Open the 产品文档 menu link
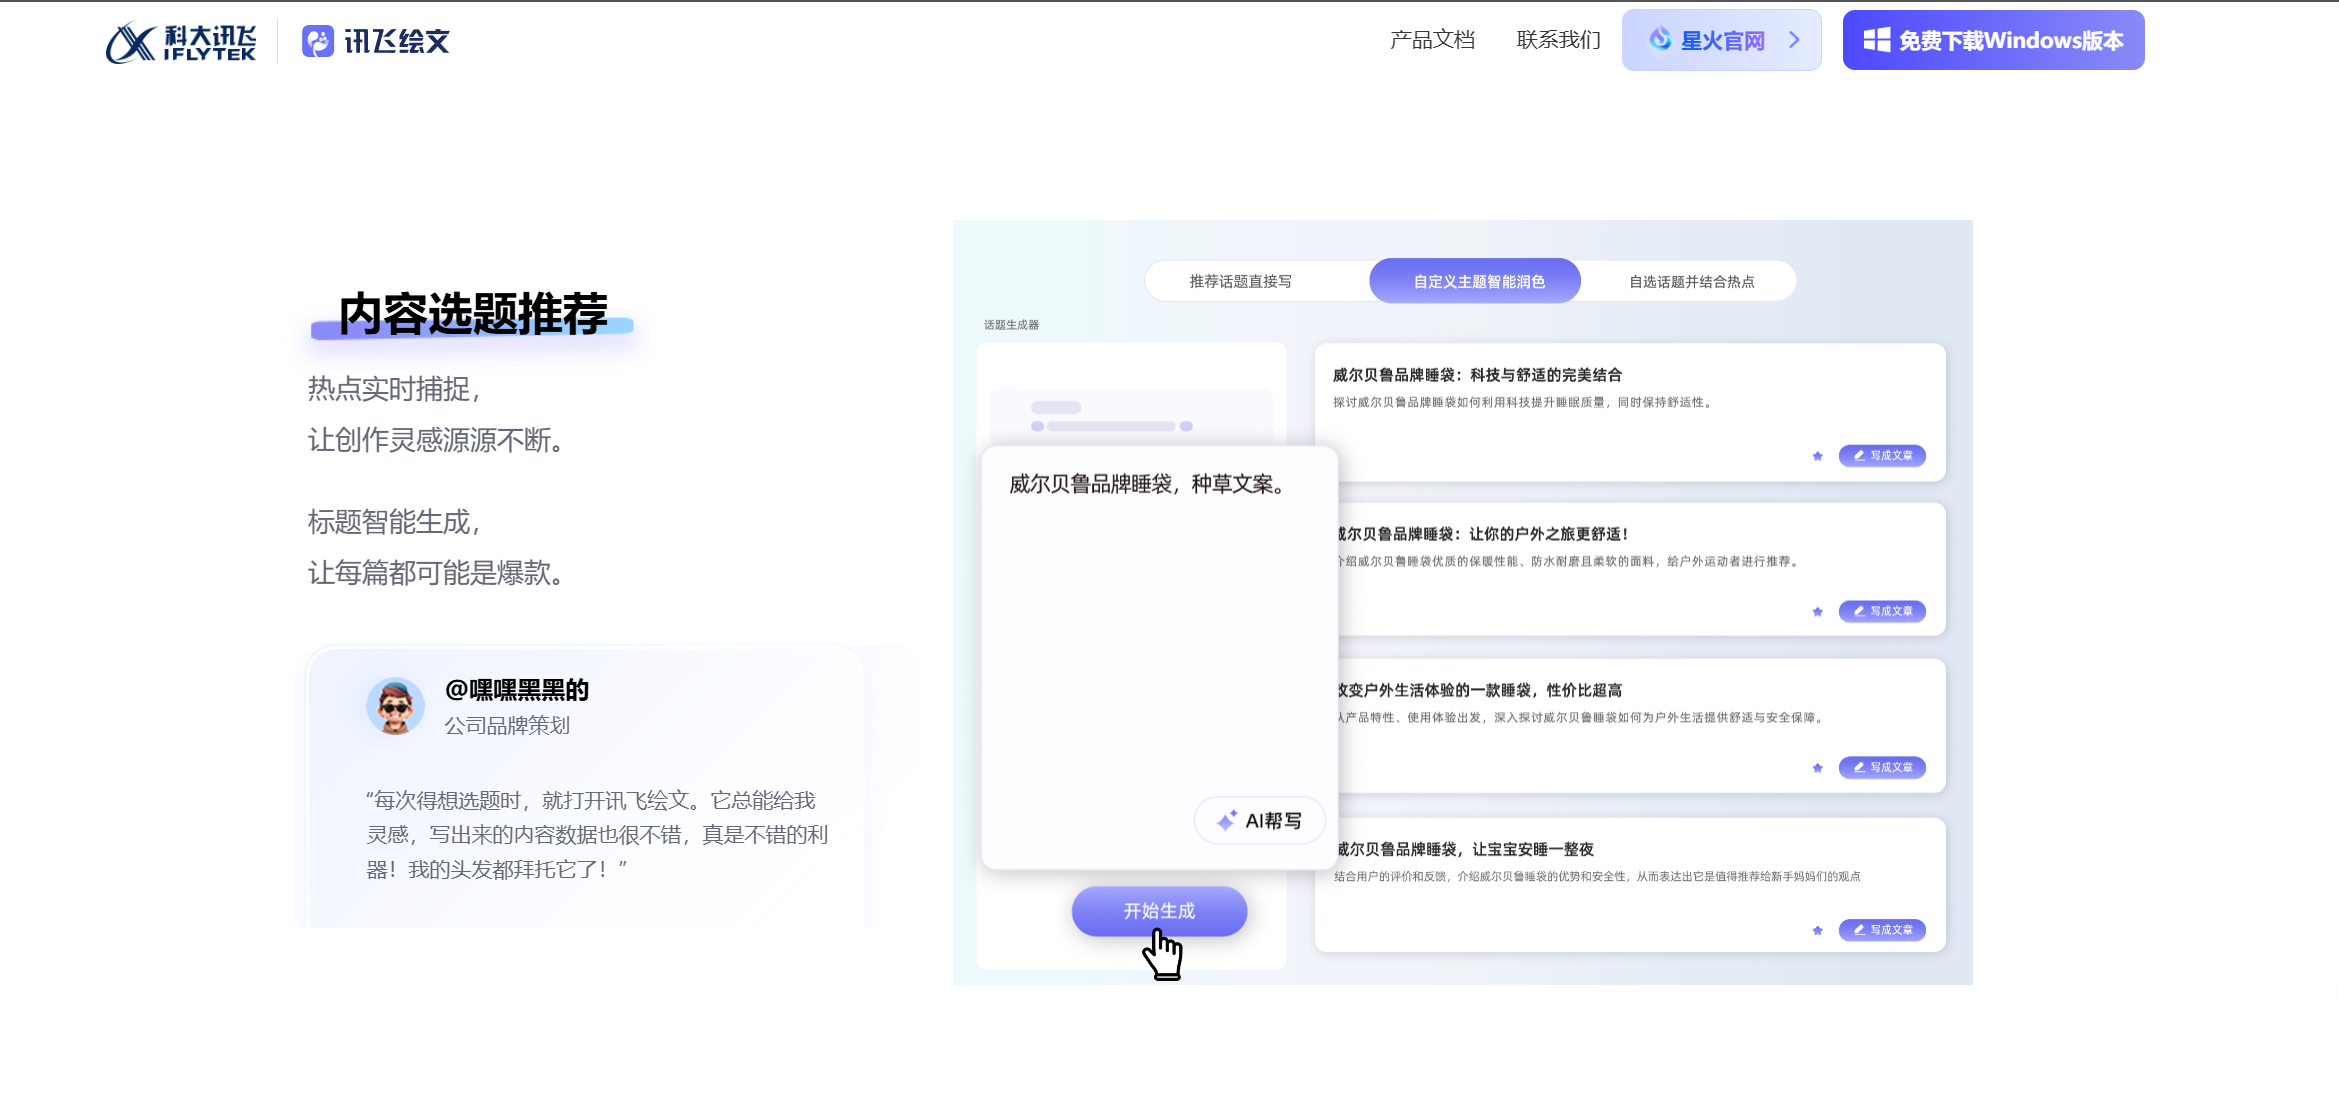2339x1118 pixels. (1432, 40)
